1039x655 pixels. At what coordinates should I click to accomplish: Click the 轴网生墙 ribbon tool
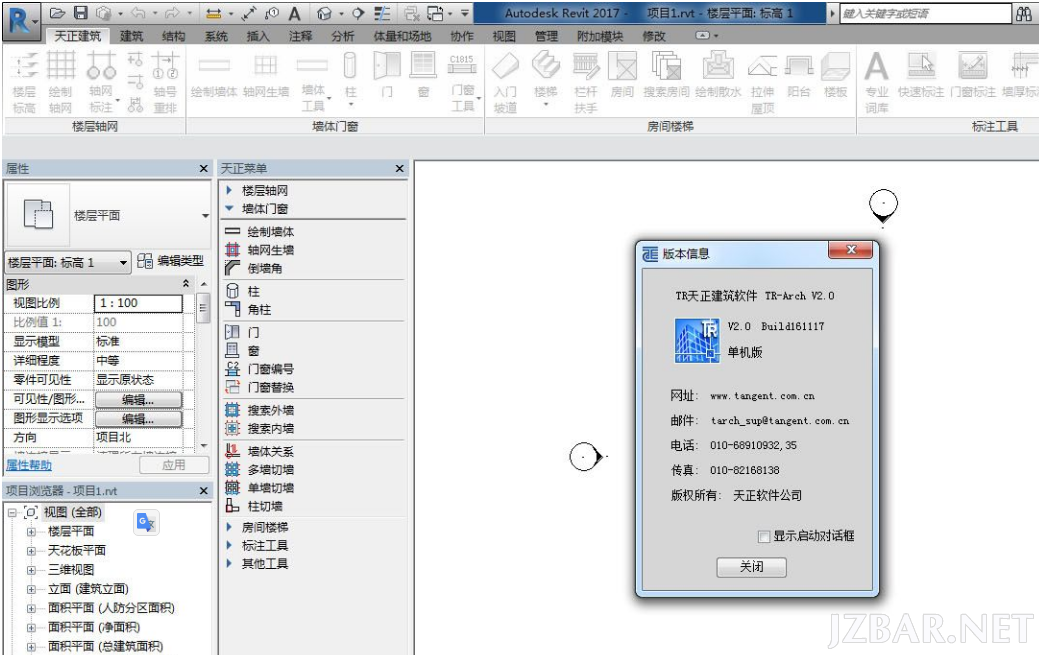tap(266, 77)
